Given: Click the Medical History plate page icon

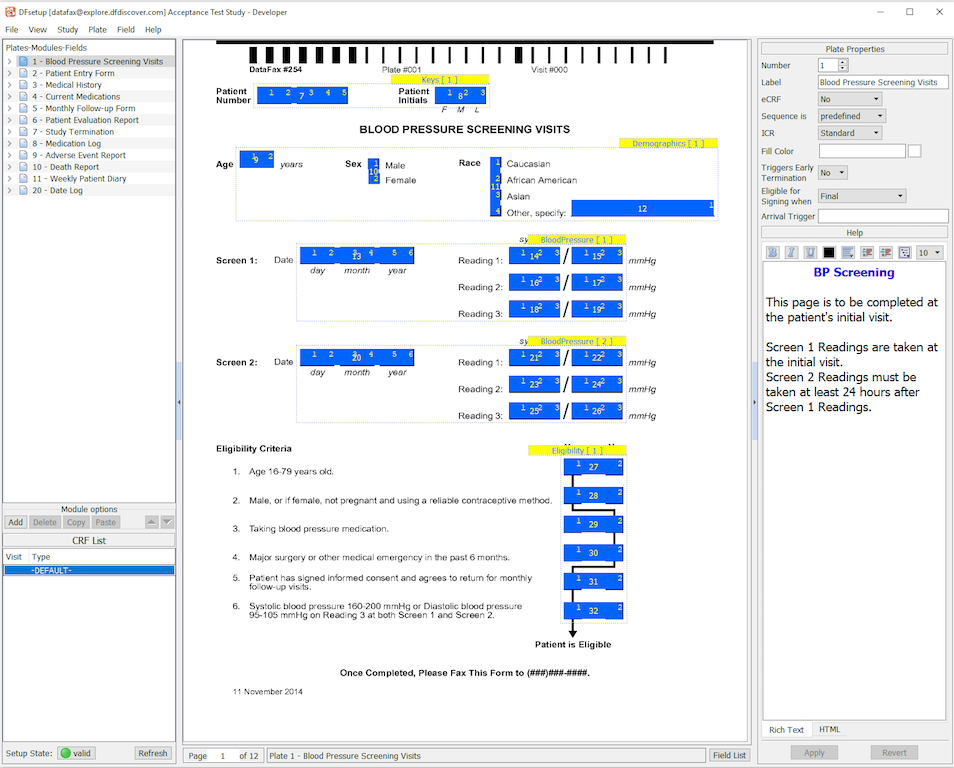Looking at the screenshot, I should [24, 85].
